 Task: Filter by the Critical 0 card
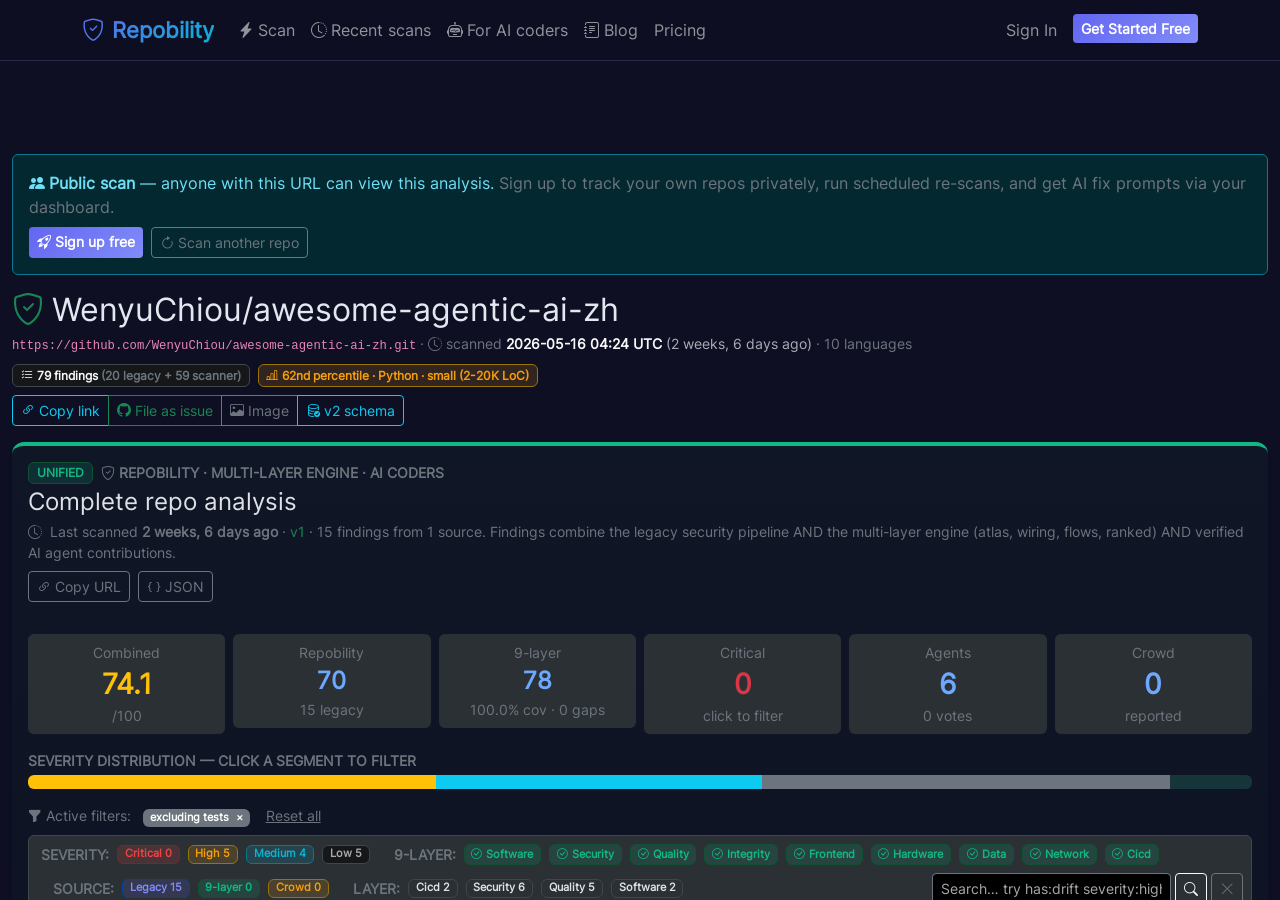click(x=742, y=684)
